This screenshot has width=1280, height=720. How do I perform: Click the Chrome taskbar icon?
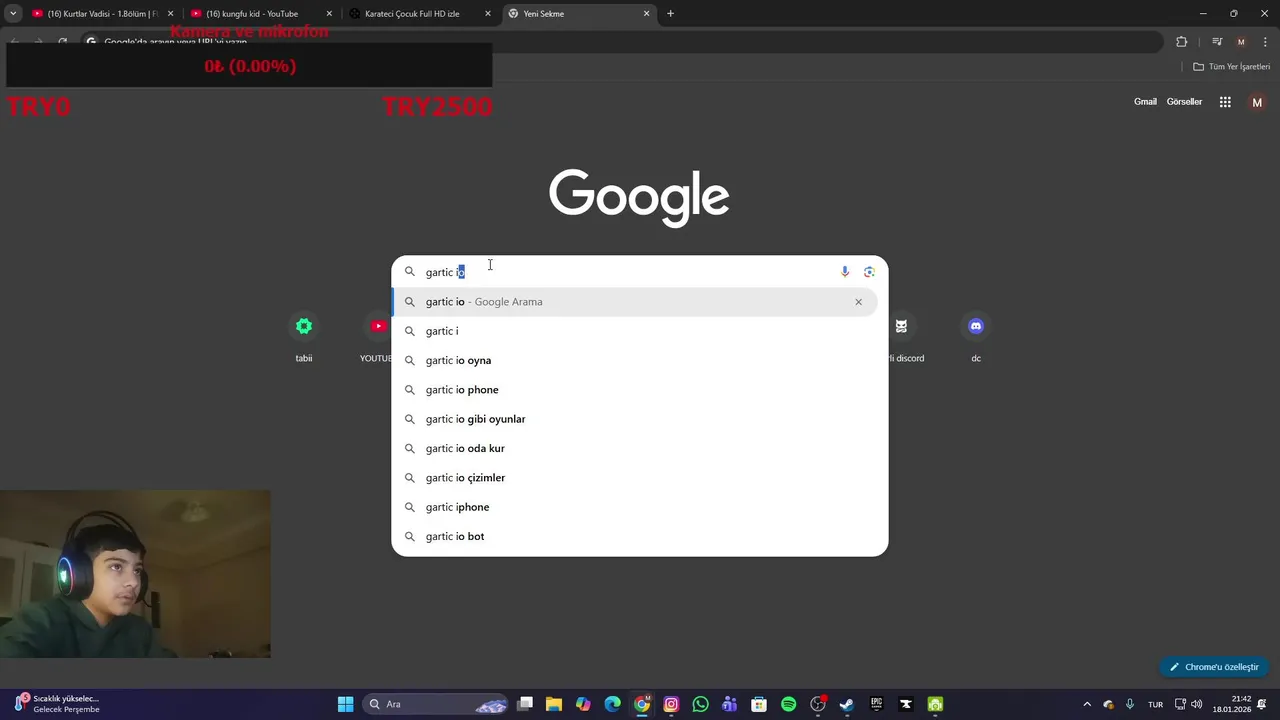(x=642, y=704)
